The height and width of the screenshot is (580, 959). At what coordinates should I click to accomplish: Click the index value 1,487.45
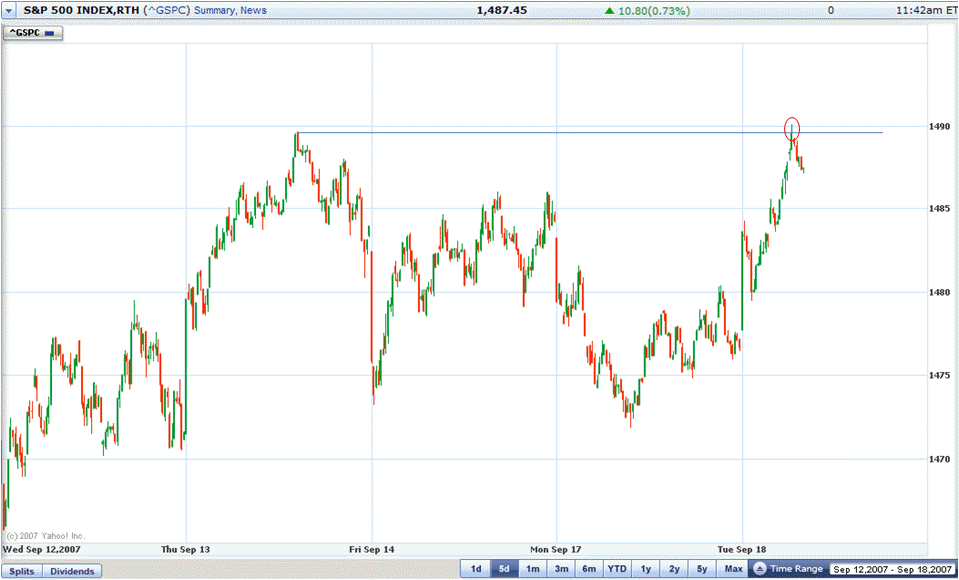(502, 10)
